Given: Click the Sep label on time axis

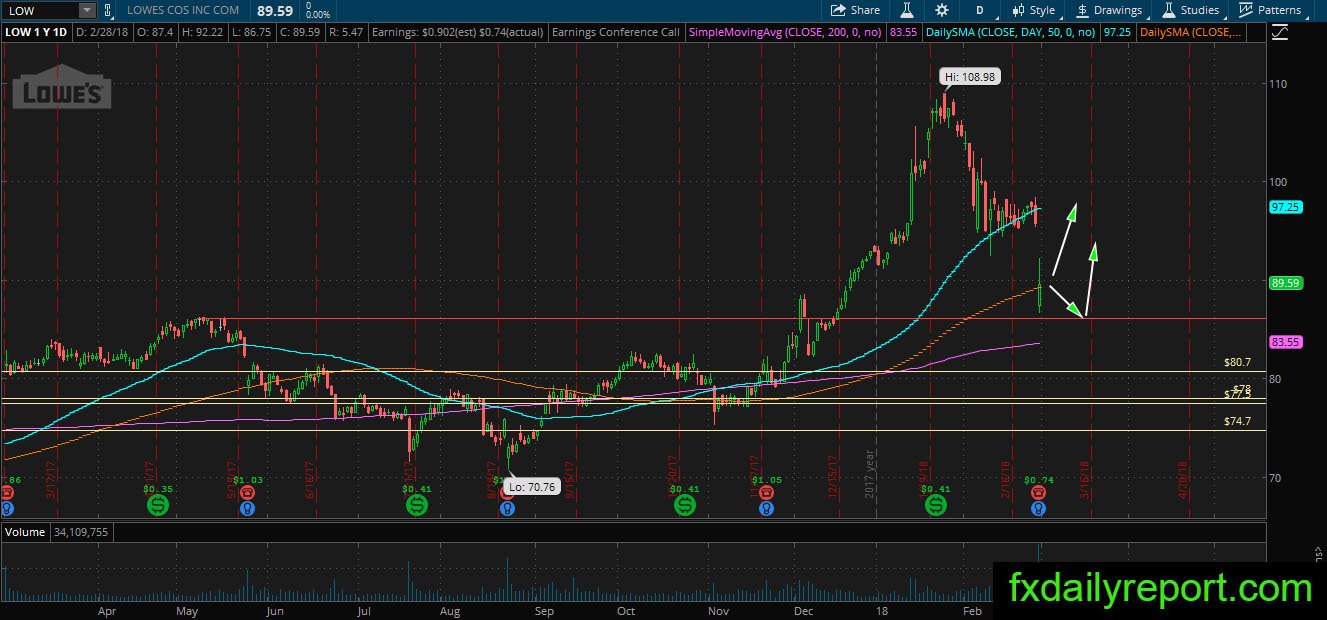Looking at the screenshot, I should (x=544, y=609).
